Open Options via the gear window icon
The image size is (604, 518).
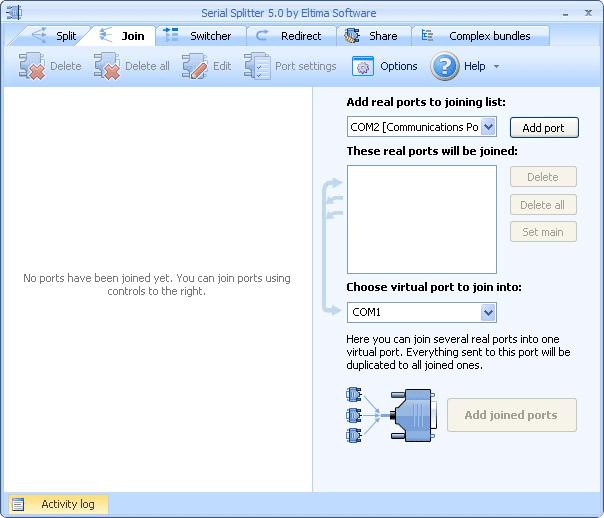click(x=362, y=66)
